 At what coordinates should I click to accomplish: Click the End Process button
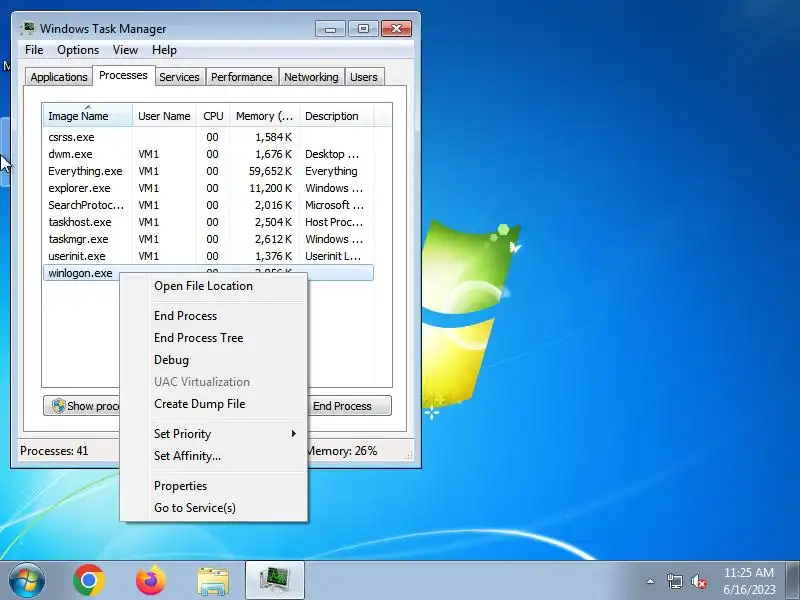coord(350,406)
